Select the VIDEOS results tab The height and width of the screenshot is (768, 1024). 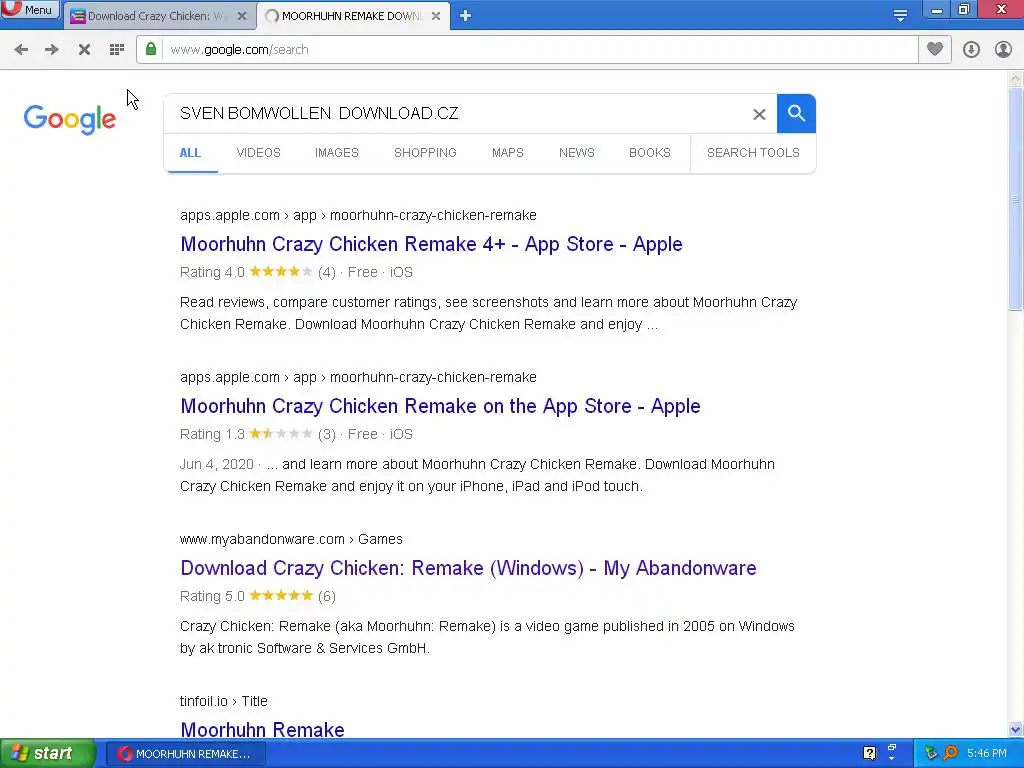tap(259, 153)
